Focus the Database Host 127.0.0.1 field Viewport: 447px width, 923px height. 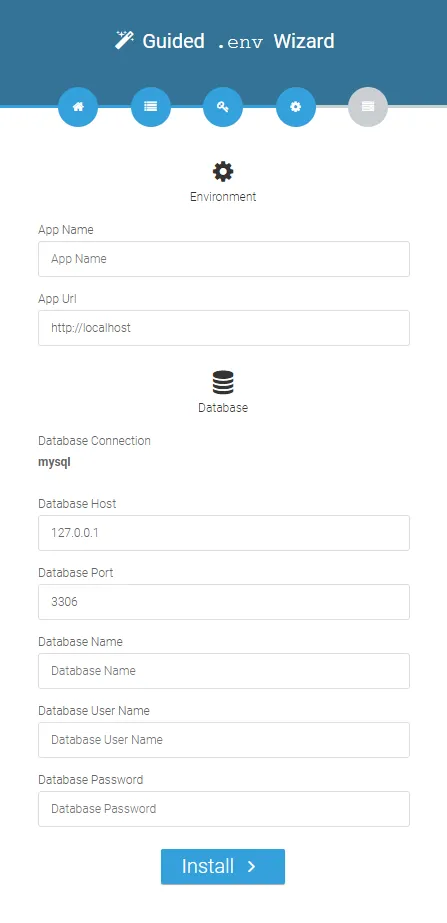pos(224,533)
